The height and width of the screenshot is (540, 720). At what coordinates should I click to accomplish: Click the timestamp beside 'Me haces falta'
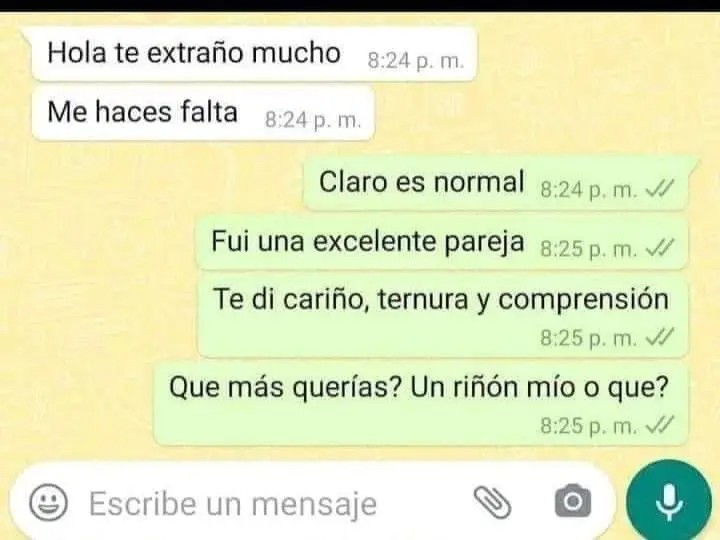(313, 120)
